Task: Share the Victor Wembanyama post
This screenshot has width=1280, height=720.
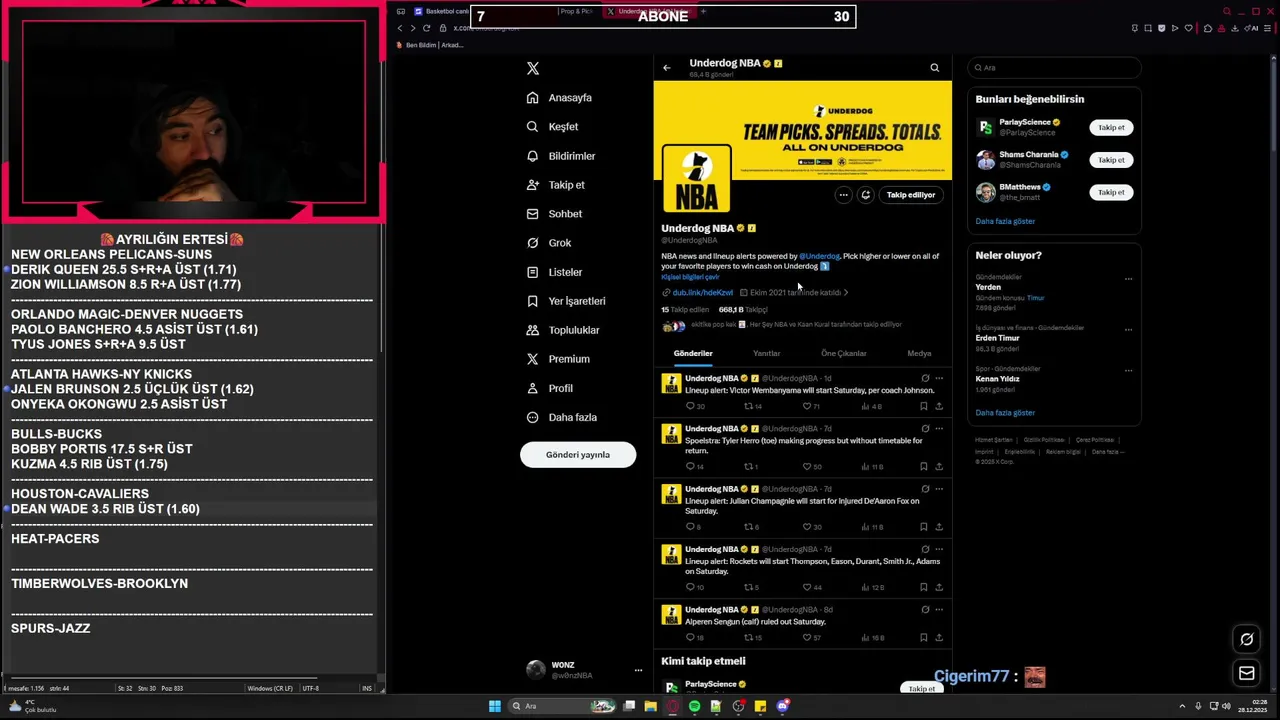Action: click(x=939, y=407)
